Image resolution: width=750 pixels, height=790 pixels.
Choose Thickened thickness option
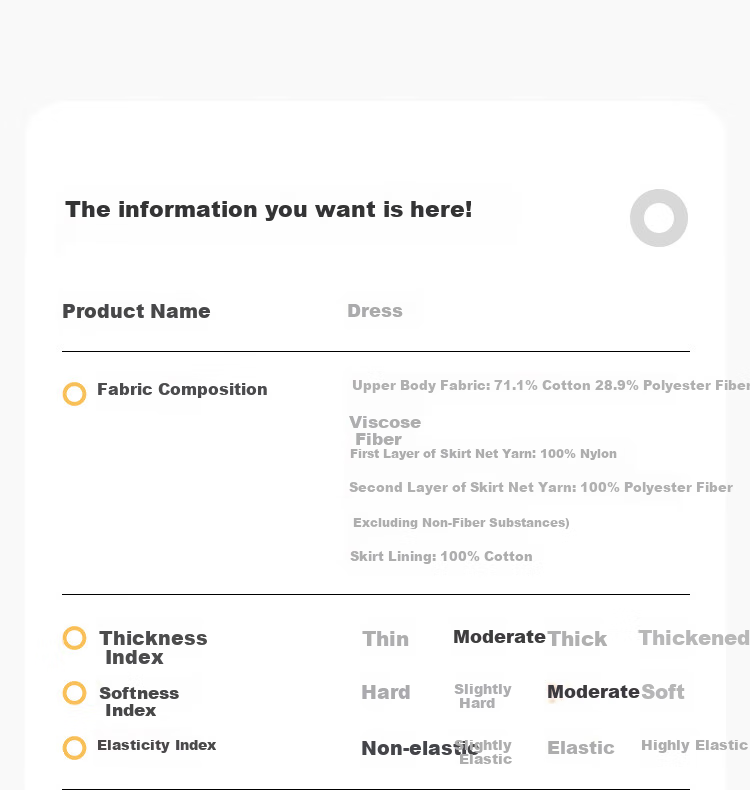pos(694,638)
